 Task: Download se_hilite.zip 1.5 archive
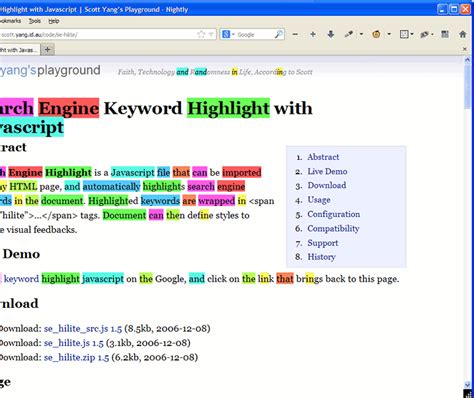76,357
